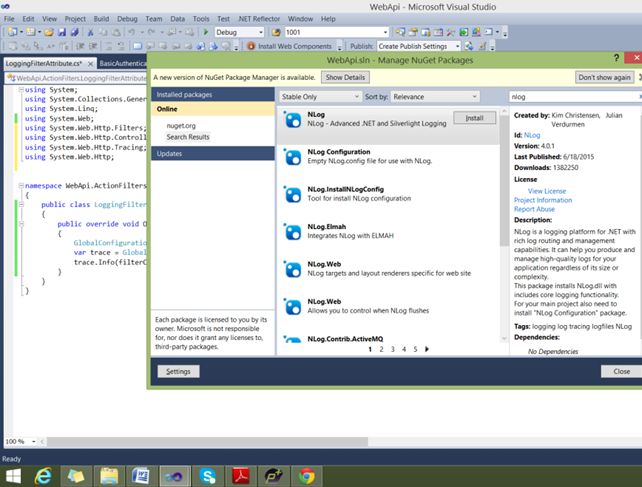Screen dimensions: 642x487
Task: Click the Toolbox wrench toolbar icon
Action: tap(451, 32)
